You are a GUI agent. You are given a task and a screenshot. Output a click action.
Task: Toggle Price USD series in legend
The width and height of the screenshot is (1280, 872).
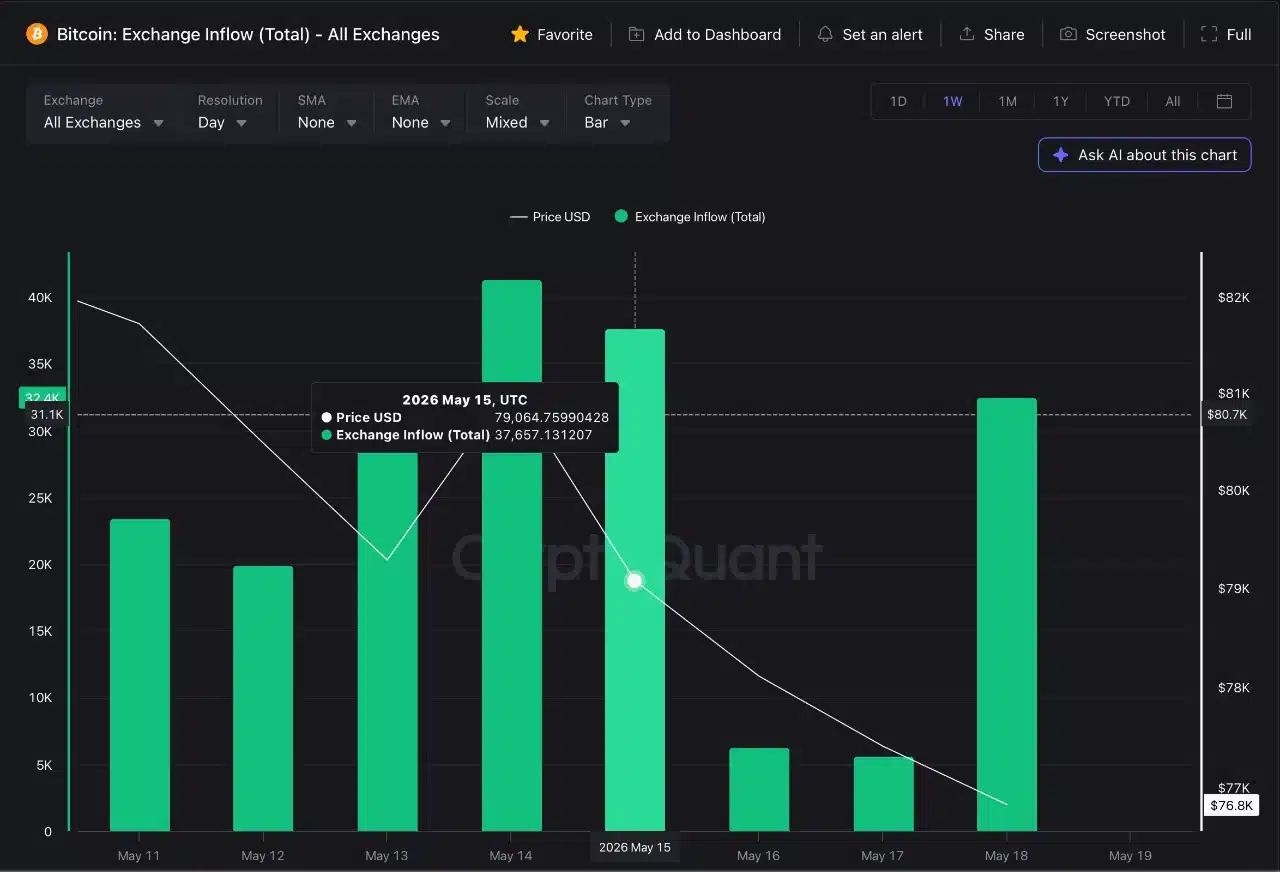[550, 217]
